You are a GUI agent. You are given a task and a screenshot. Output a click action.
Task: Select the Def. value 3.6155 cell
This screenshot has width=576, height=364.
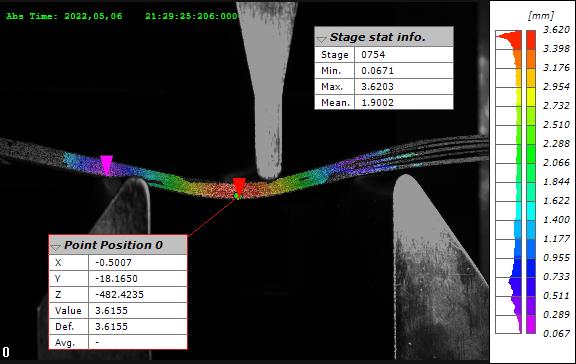(x=137, y=327)
